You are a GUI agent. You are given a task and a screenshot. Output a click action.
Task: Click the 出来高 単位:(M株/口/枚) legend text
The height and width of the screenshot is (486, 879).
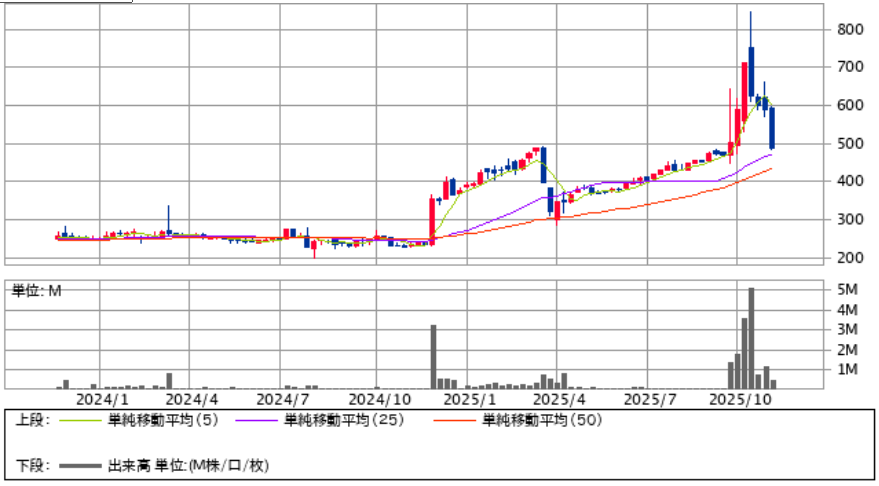point(189,466)
